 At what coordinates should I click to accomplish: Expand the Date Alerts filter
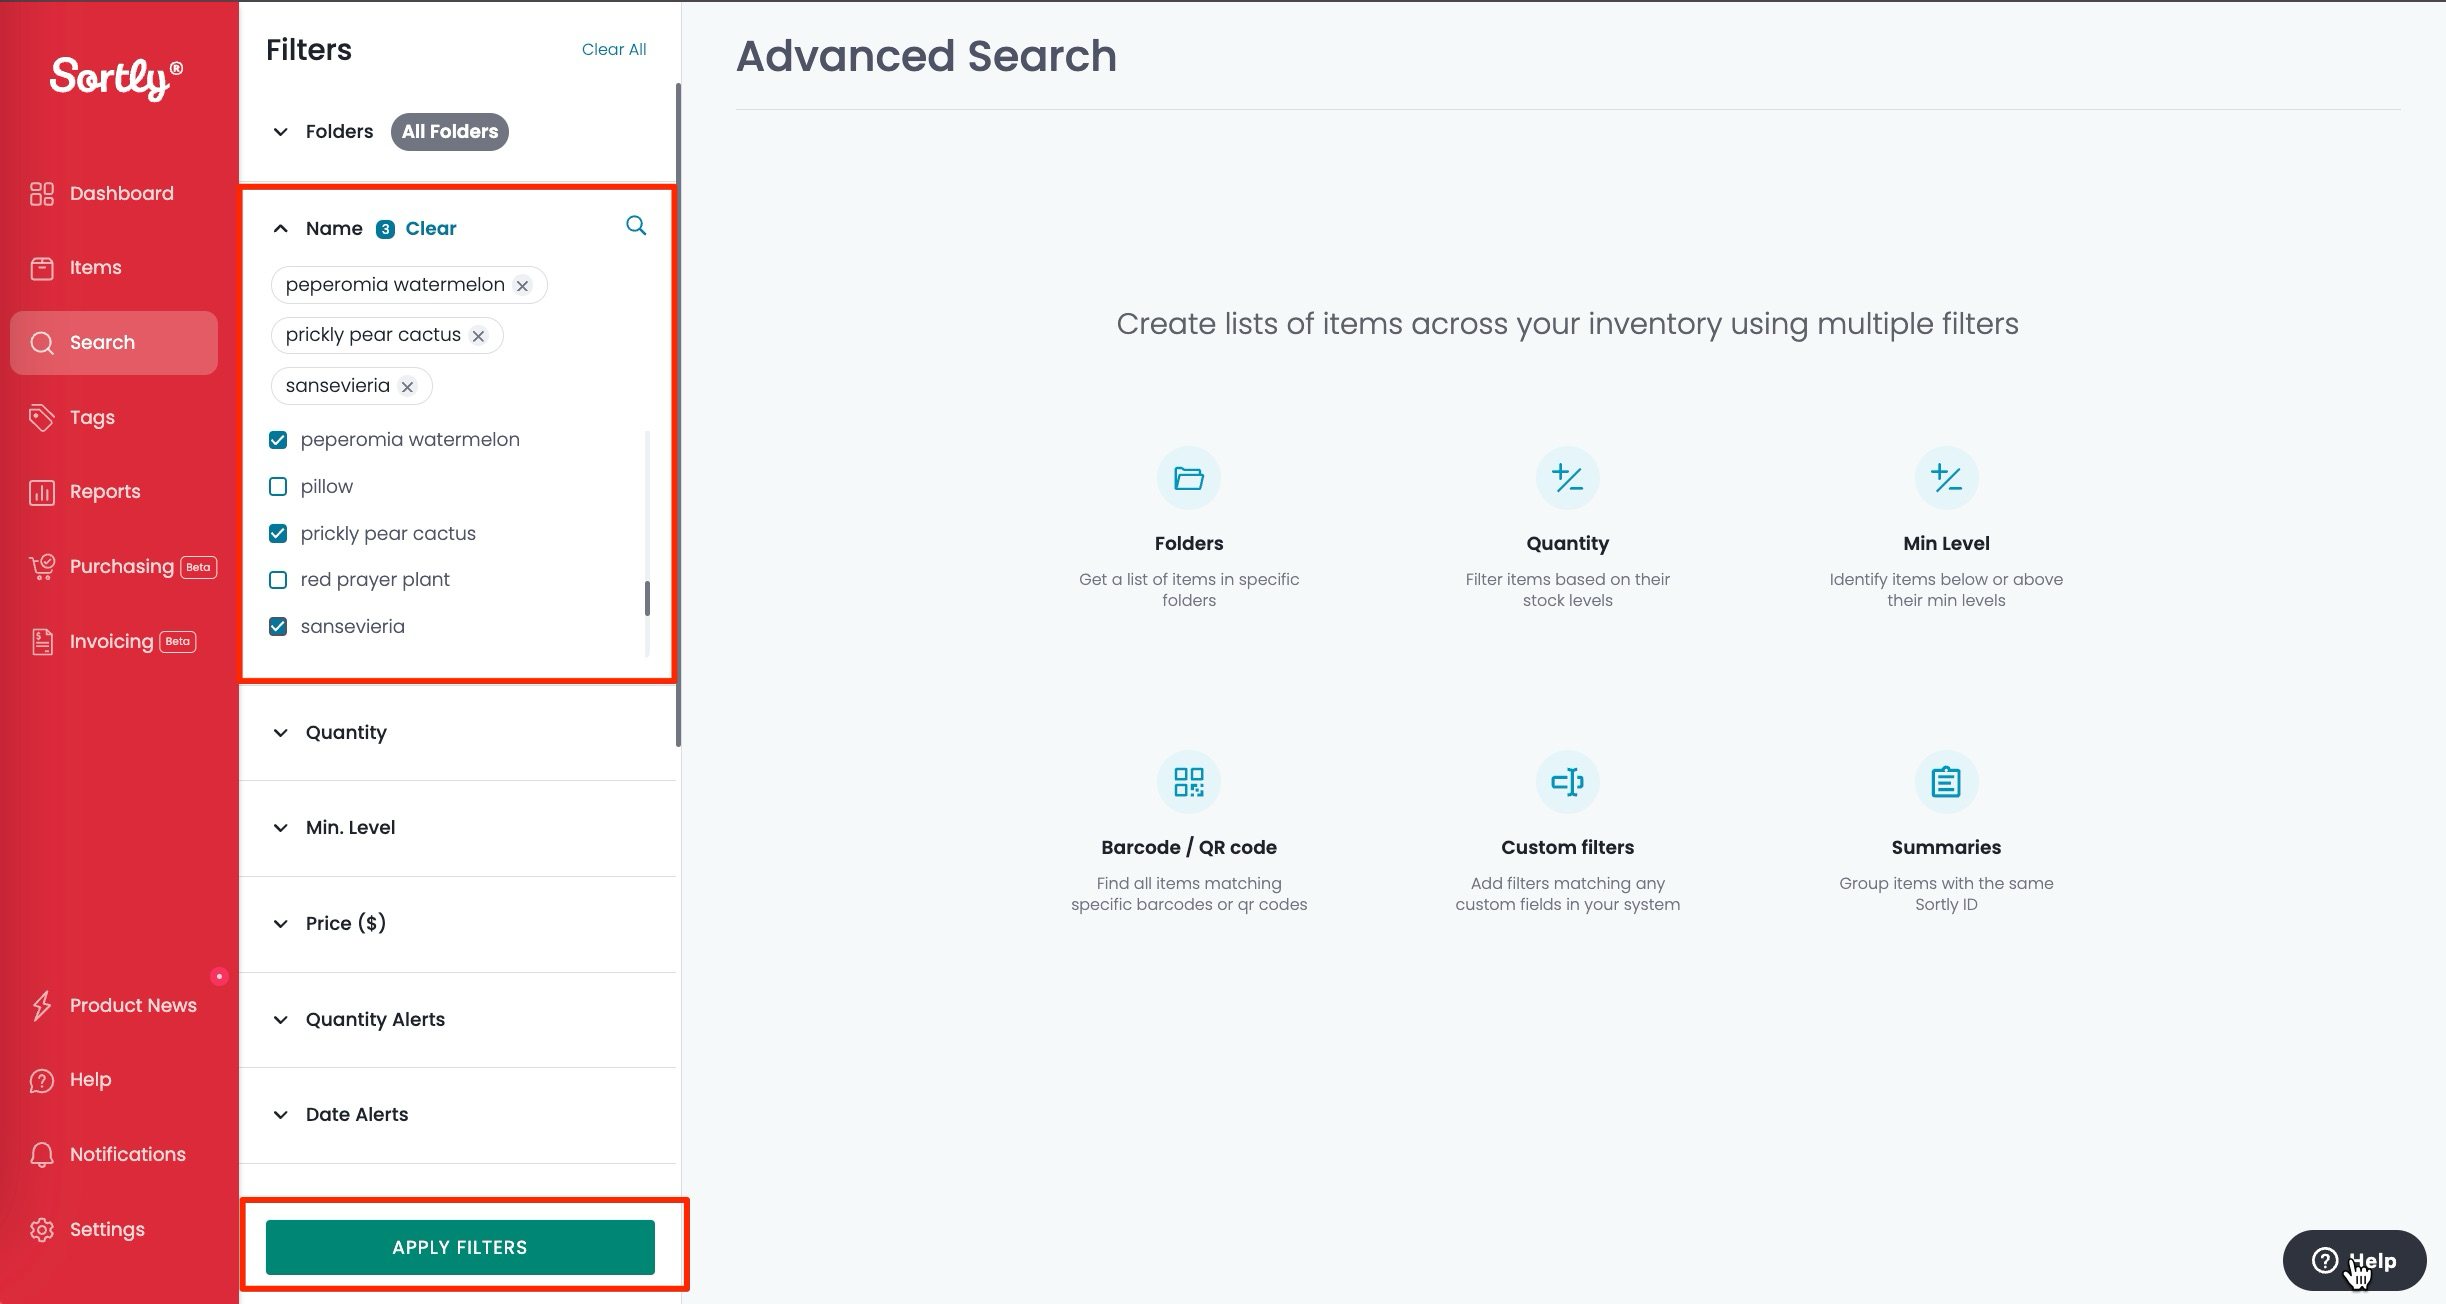point(281,1115)
